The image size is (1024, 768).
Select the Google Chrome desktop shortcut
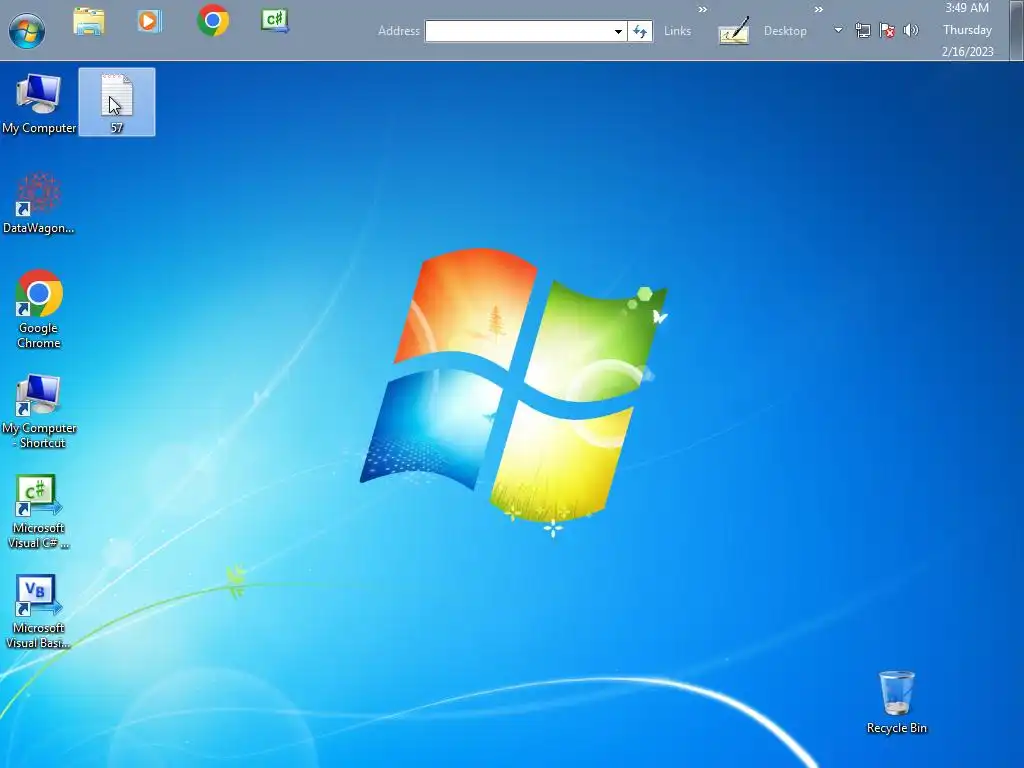click(39, 310)
